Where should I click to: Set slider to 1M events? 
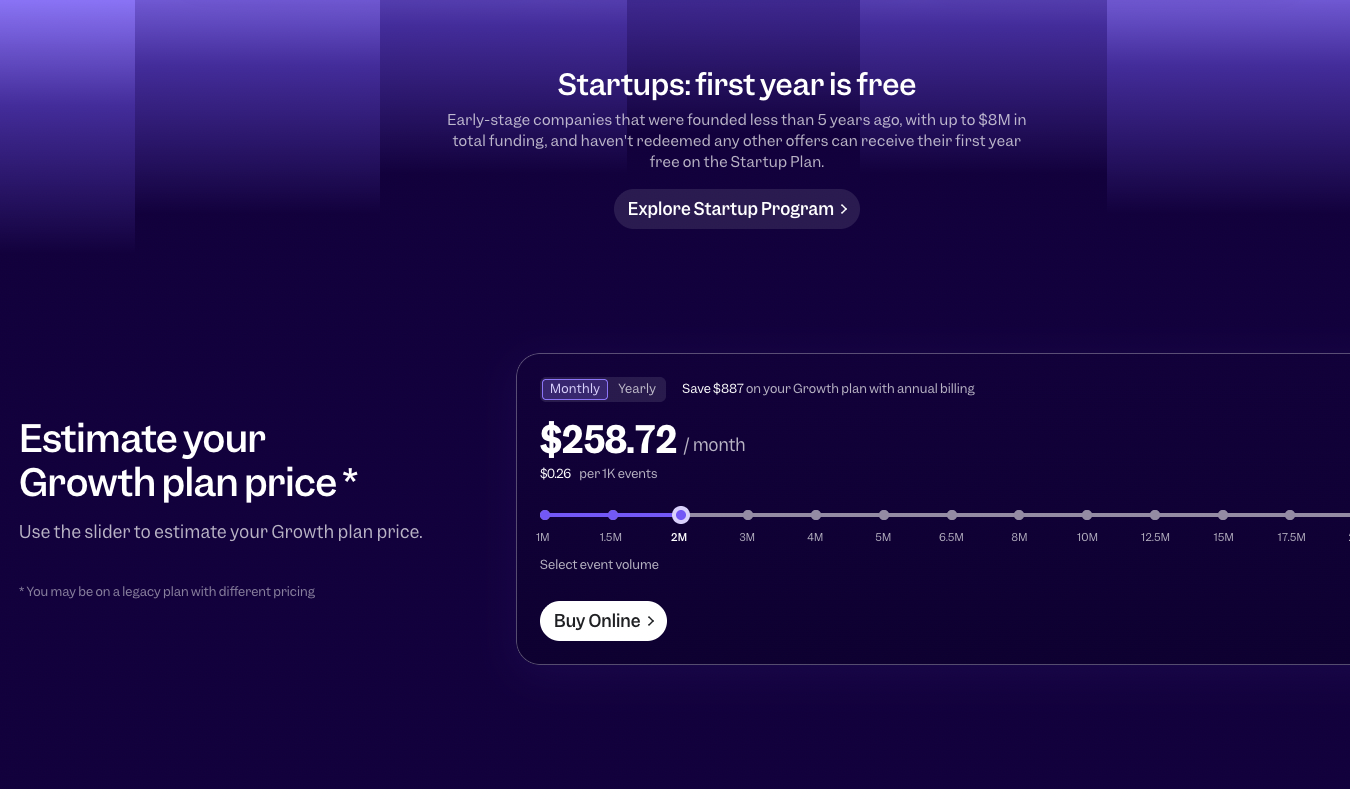[545, 515]
